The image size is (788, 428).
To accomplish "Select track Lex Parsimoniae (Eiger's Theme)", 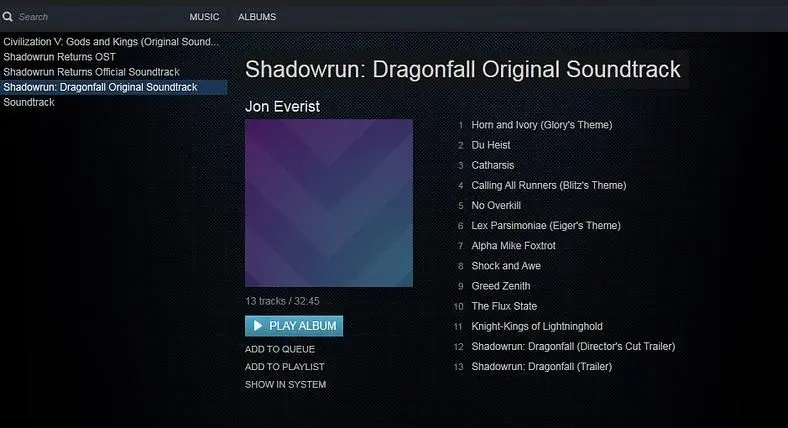I will click(x=546, y=226).
